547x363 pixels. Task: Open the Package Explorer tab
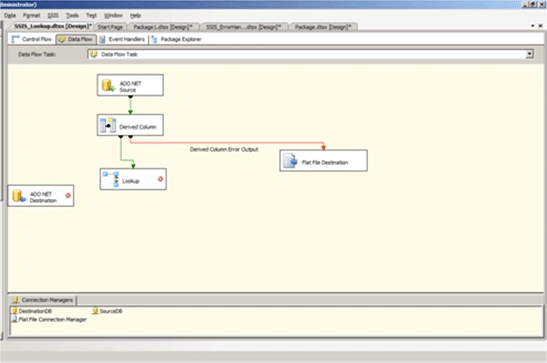coord(176,39)
